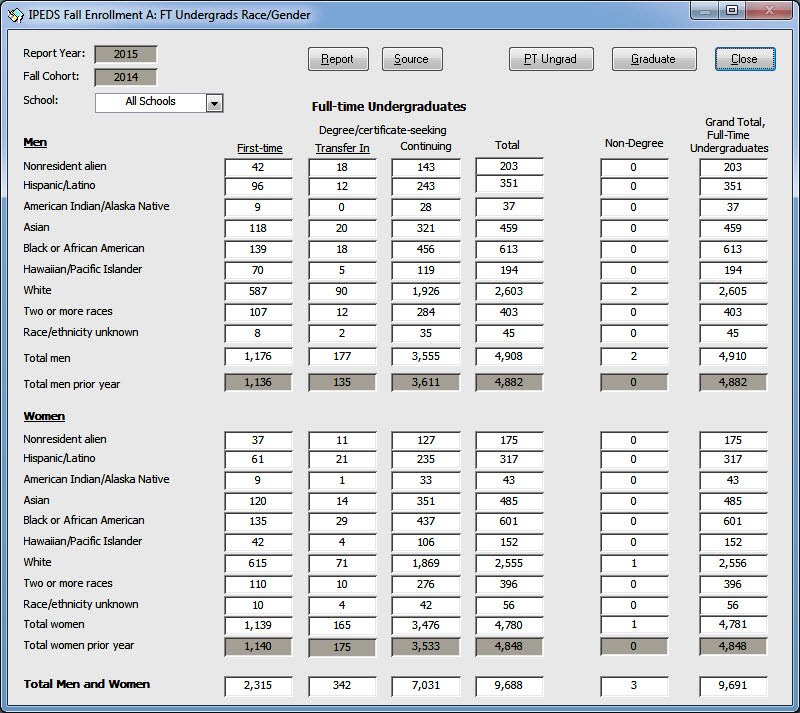Click Total men prior year Non-Degree value

634,382
